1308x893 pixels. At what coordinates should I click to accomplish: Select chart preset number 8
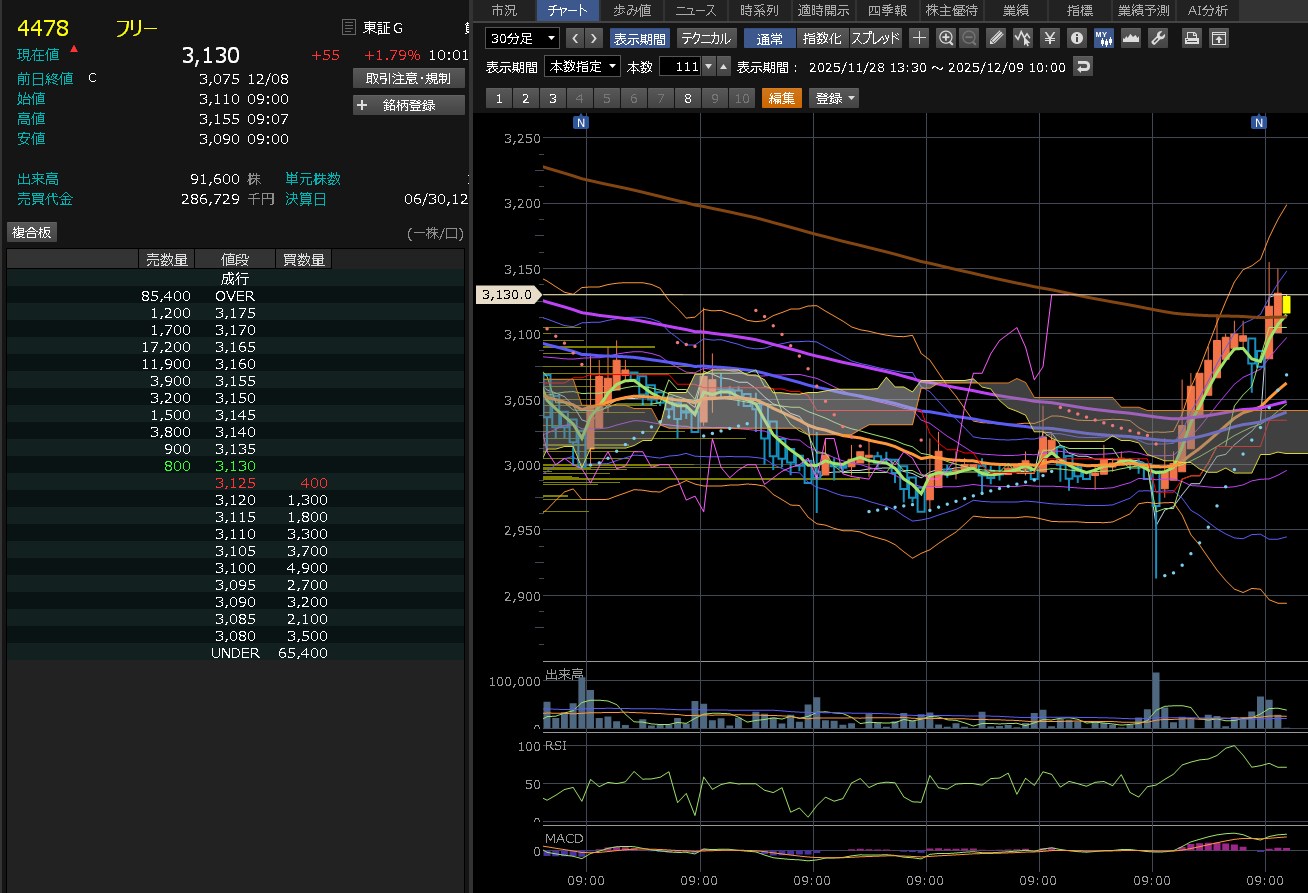coord(687,98)
